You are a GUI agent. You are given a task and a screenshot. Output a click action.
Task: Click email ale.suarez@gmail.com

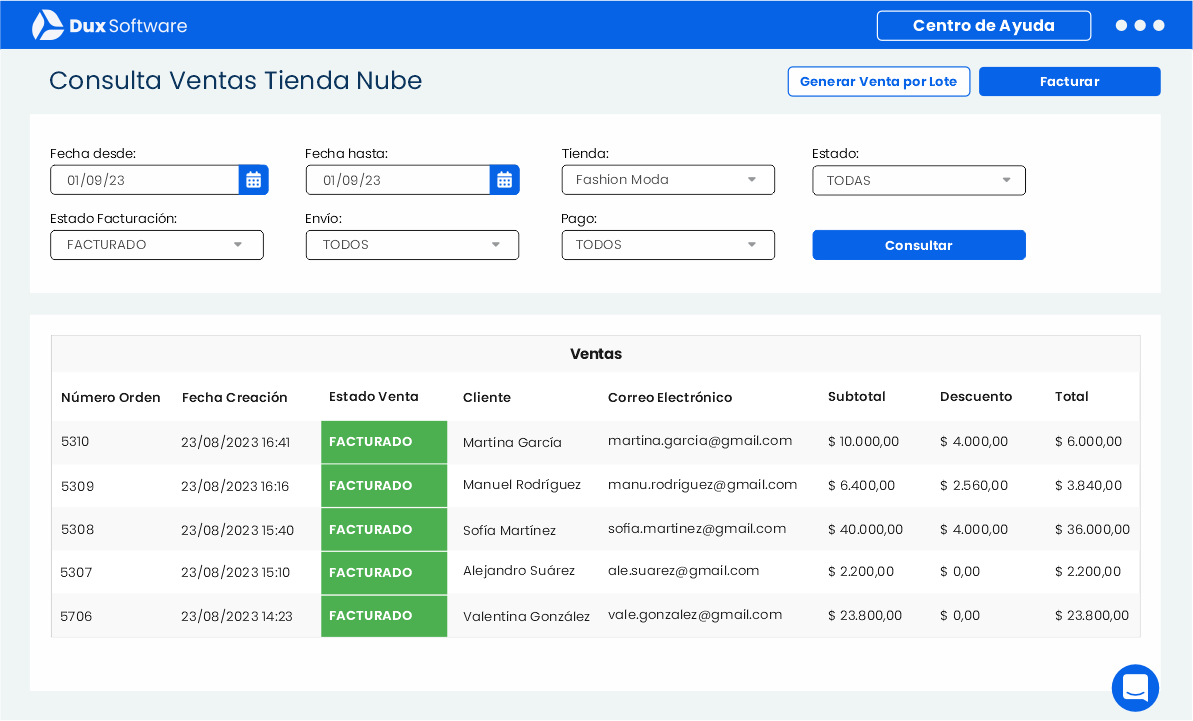pyautogui.click(x=683, y=570)
